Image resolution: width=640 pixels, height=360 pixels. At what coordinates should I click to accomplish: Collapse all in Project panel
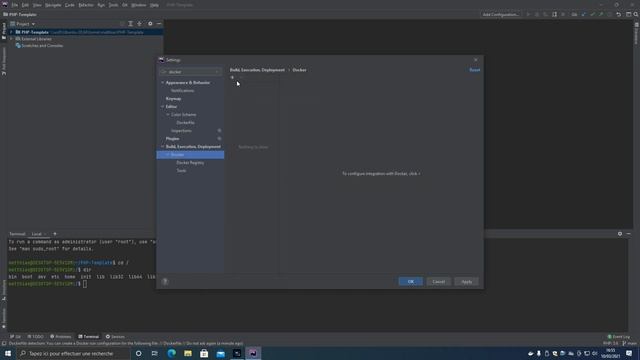click(139, 24)
